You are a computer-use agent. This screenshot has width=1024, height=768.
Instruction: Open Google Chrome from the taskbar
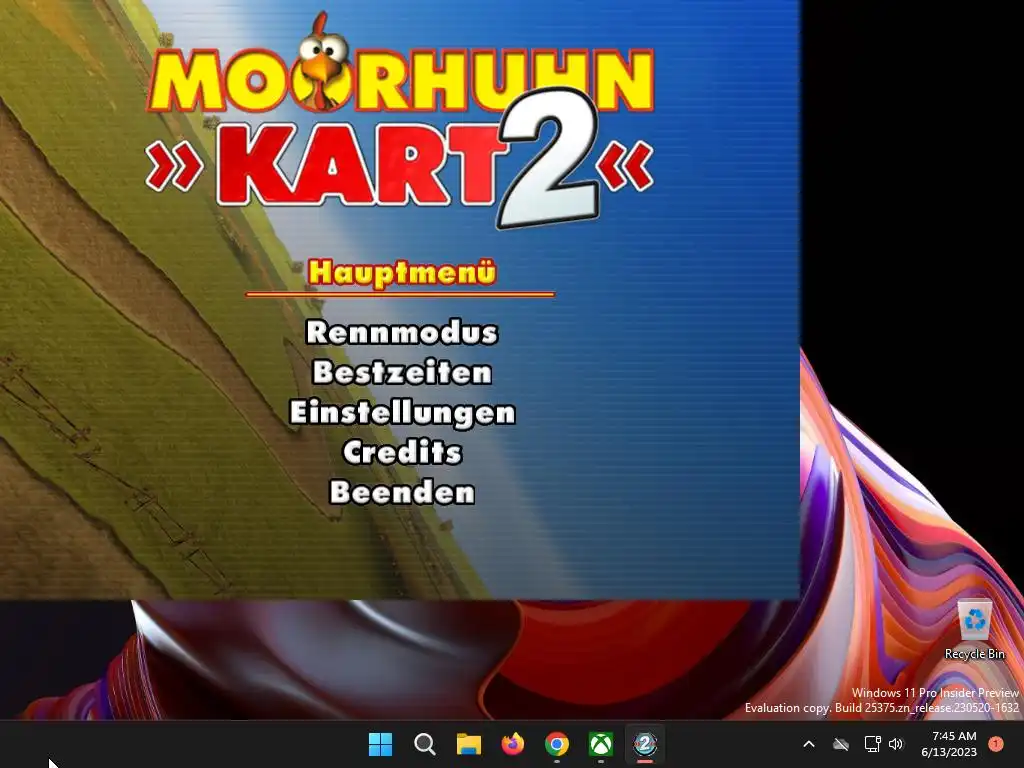click(x=556, y=744)
